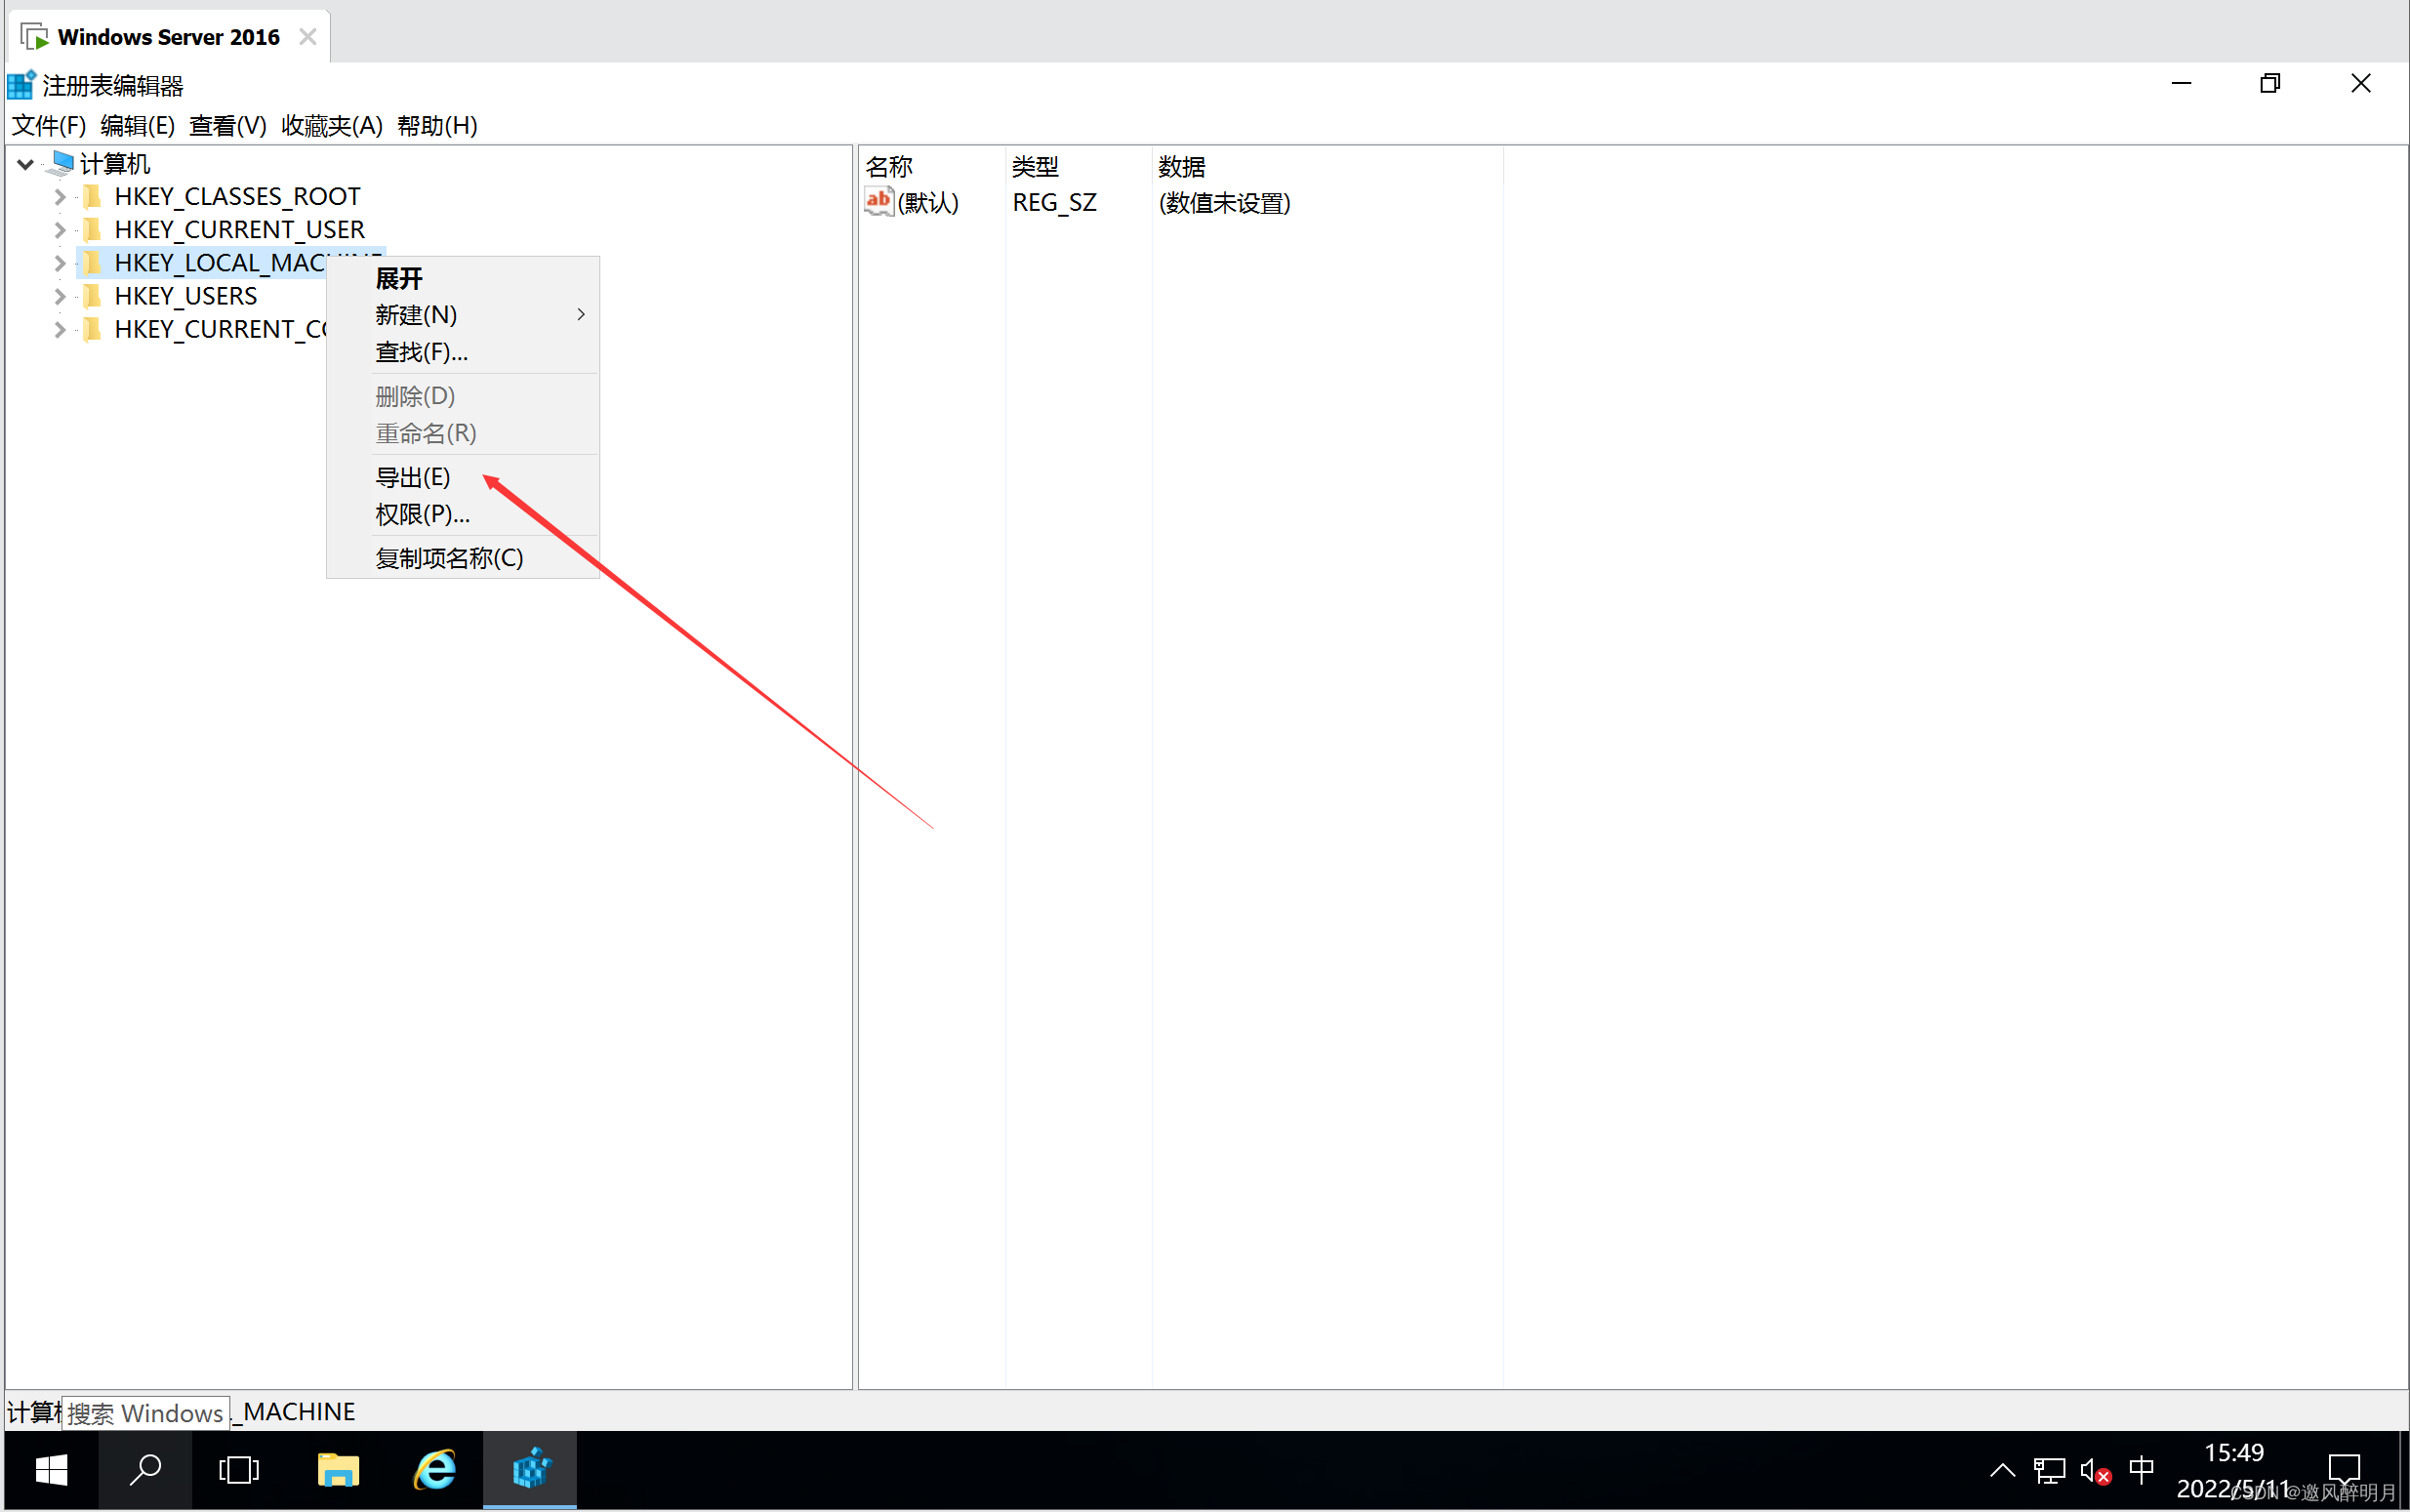Open the 收藏夹(A) menu
This screenshot has height=1512, width=2410.
(332, 126)
